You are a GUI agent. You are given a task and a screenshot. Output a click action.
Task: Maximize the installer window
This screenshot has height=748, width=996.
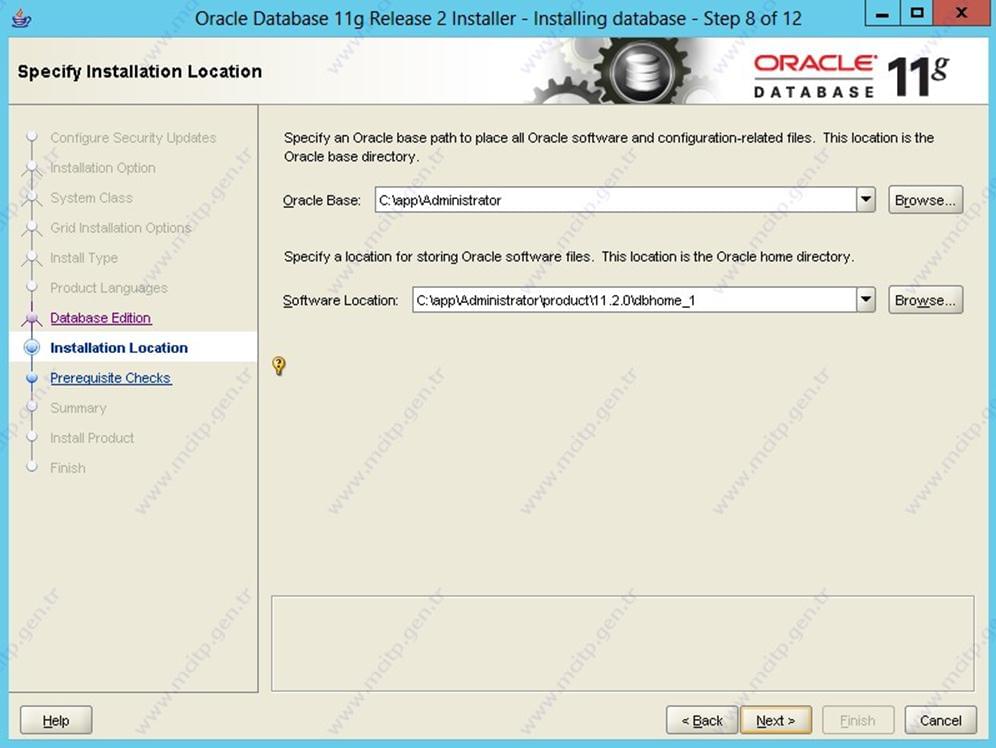[x=917, y=13]
